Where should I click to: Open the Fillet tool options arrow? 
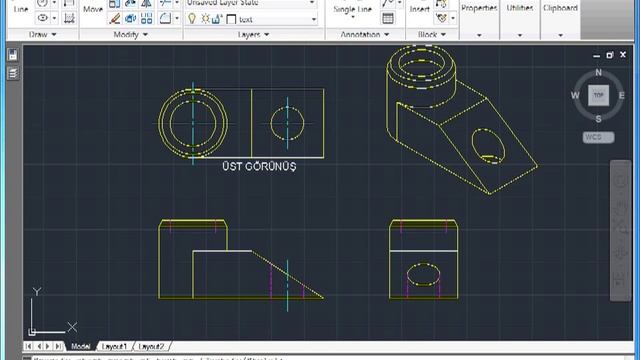(177, 18)
